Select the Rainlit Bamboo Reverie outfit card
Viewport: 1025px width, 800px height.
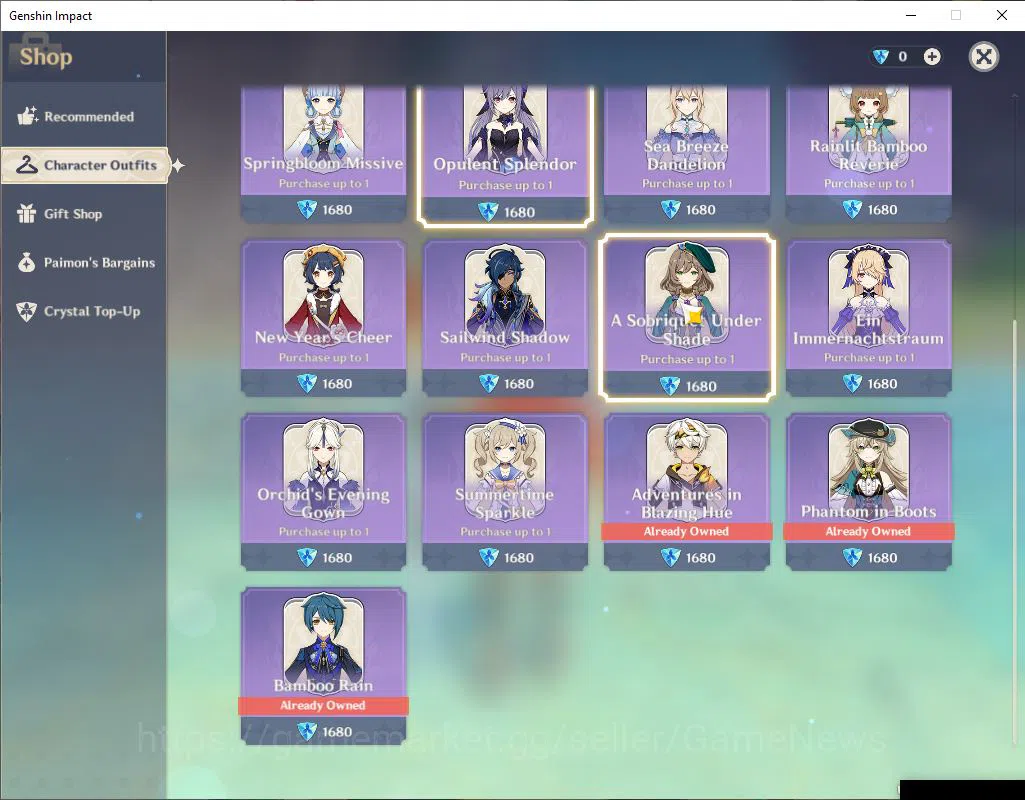point(868,154)
